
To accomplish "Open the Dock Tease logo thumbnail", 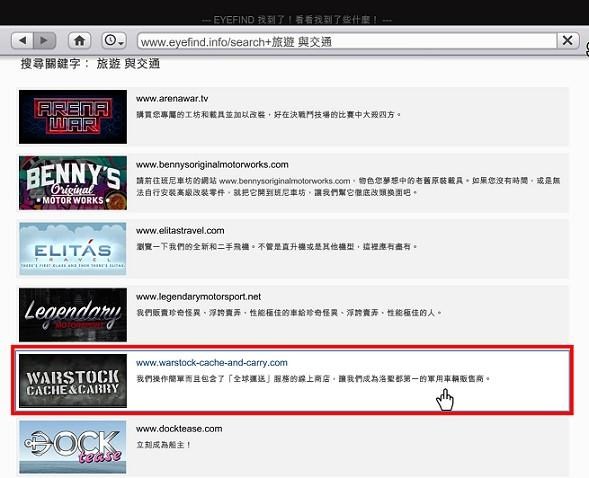I will (x=73, y=447).
